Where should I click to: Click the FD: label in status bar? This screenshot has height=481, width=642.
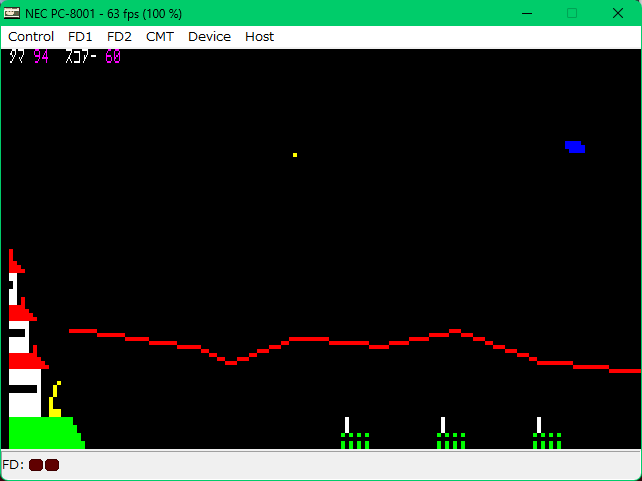(x=13, y=465)
